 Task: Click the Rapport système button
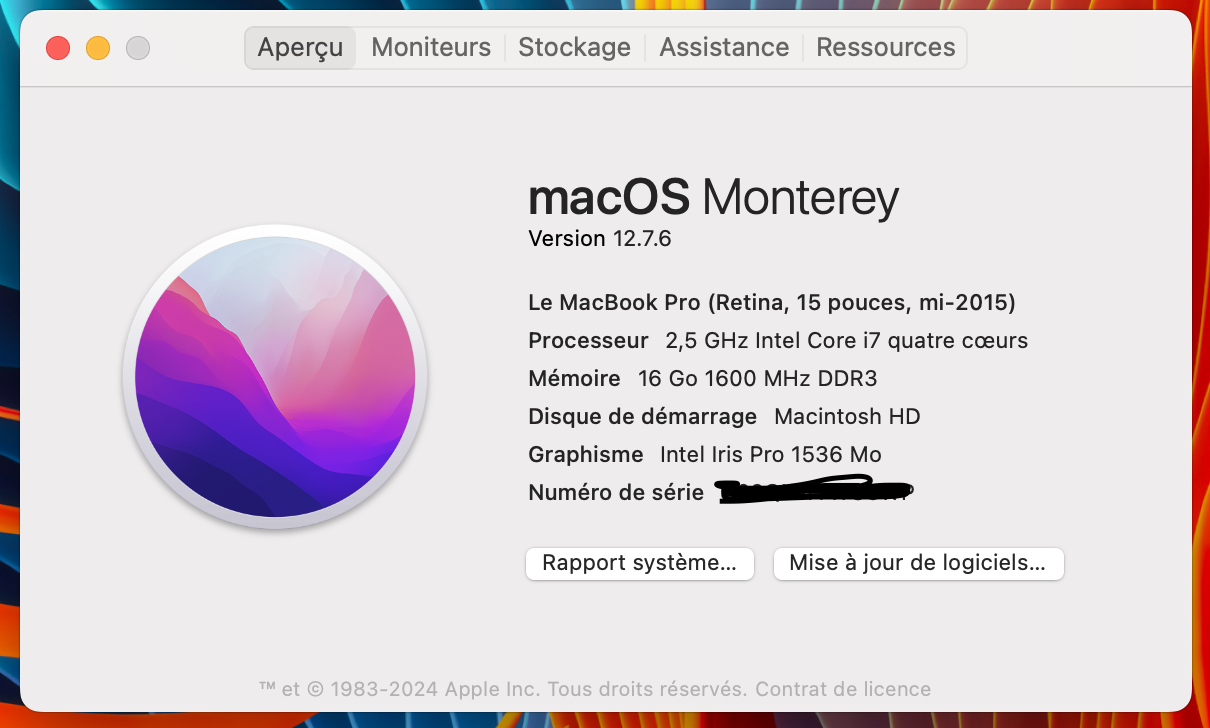coord(639,563)
